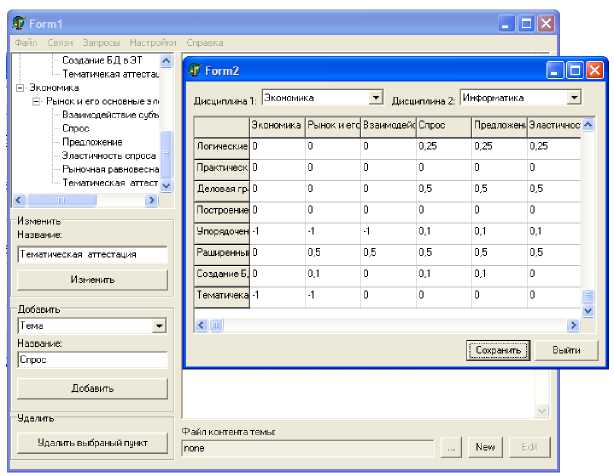
Task: Collapse the Рынок и его основные tree node
Action: (x=35, y=102)
